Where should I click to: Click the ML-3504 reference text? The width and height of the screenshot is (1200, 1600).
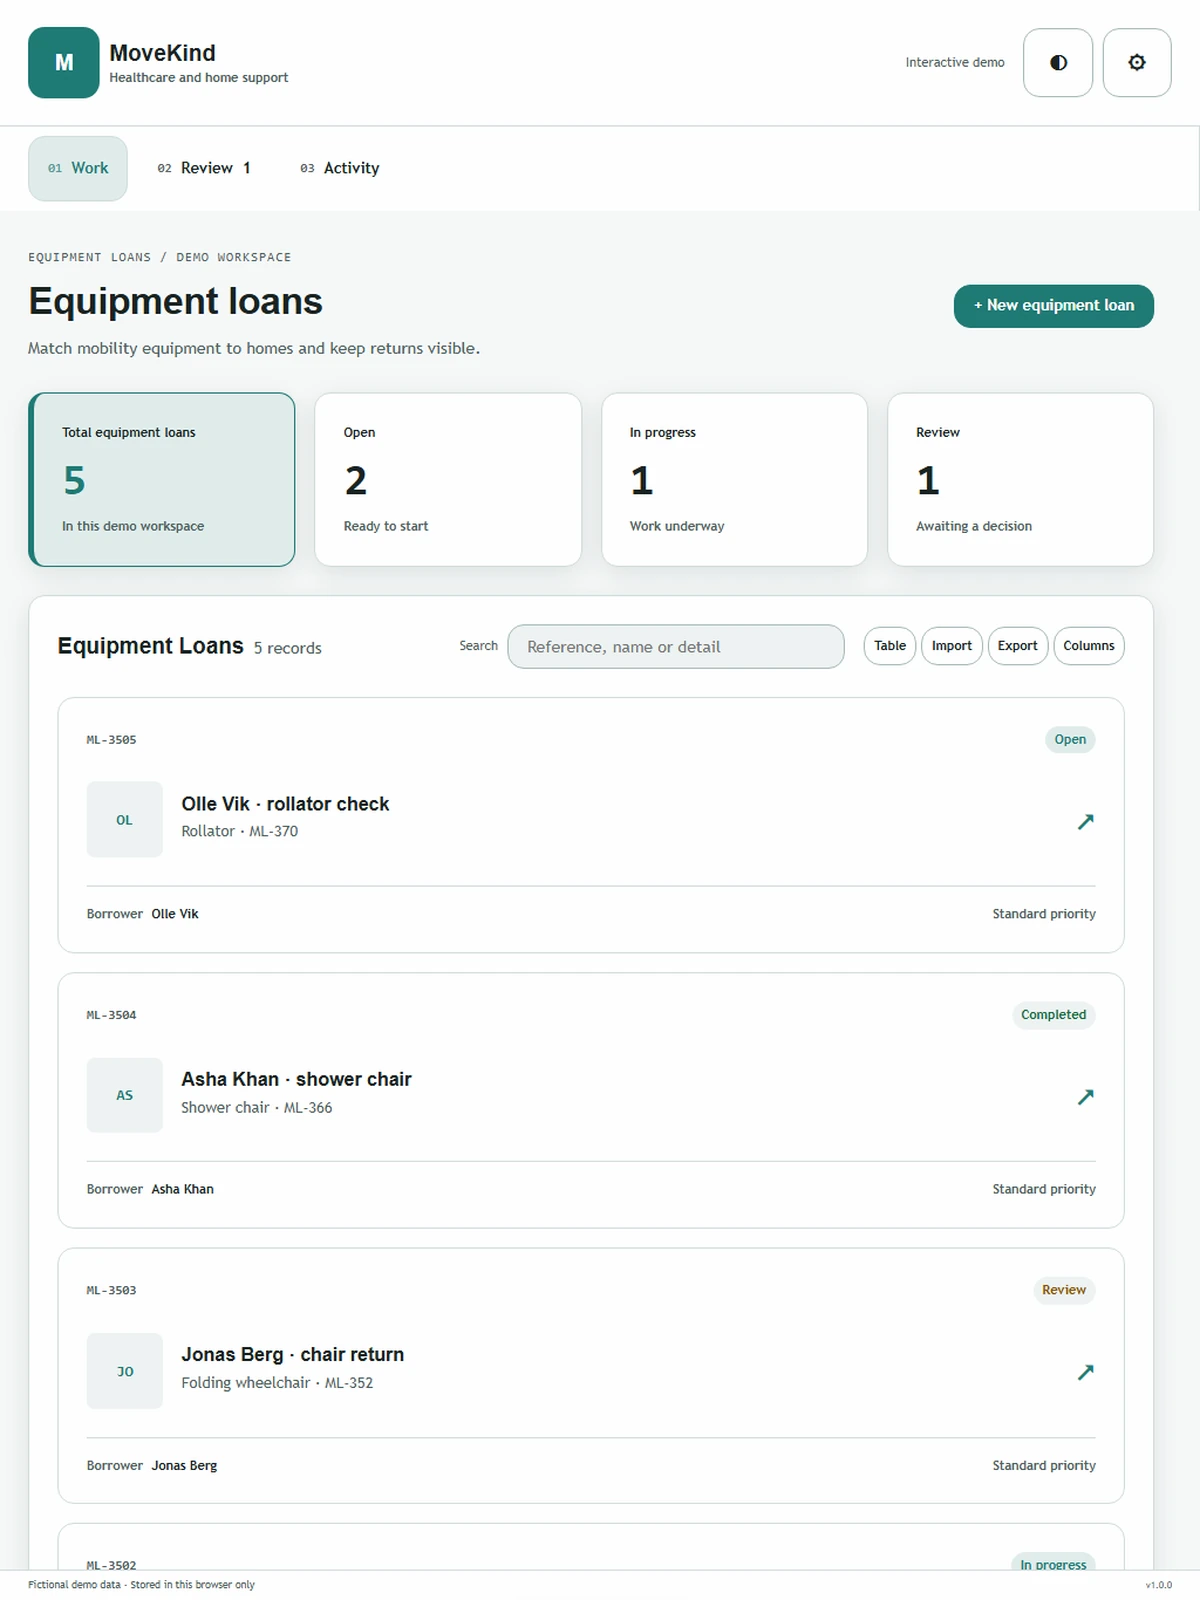coord(111,1015)
